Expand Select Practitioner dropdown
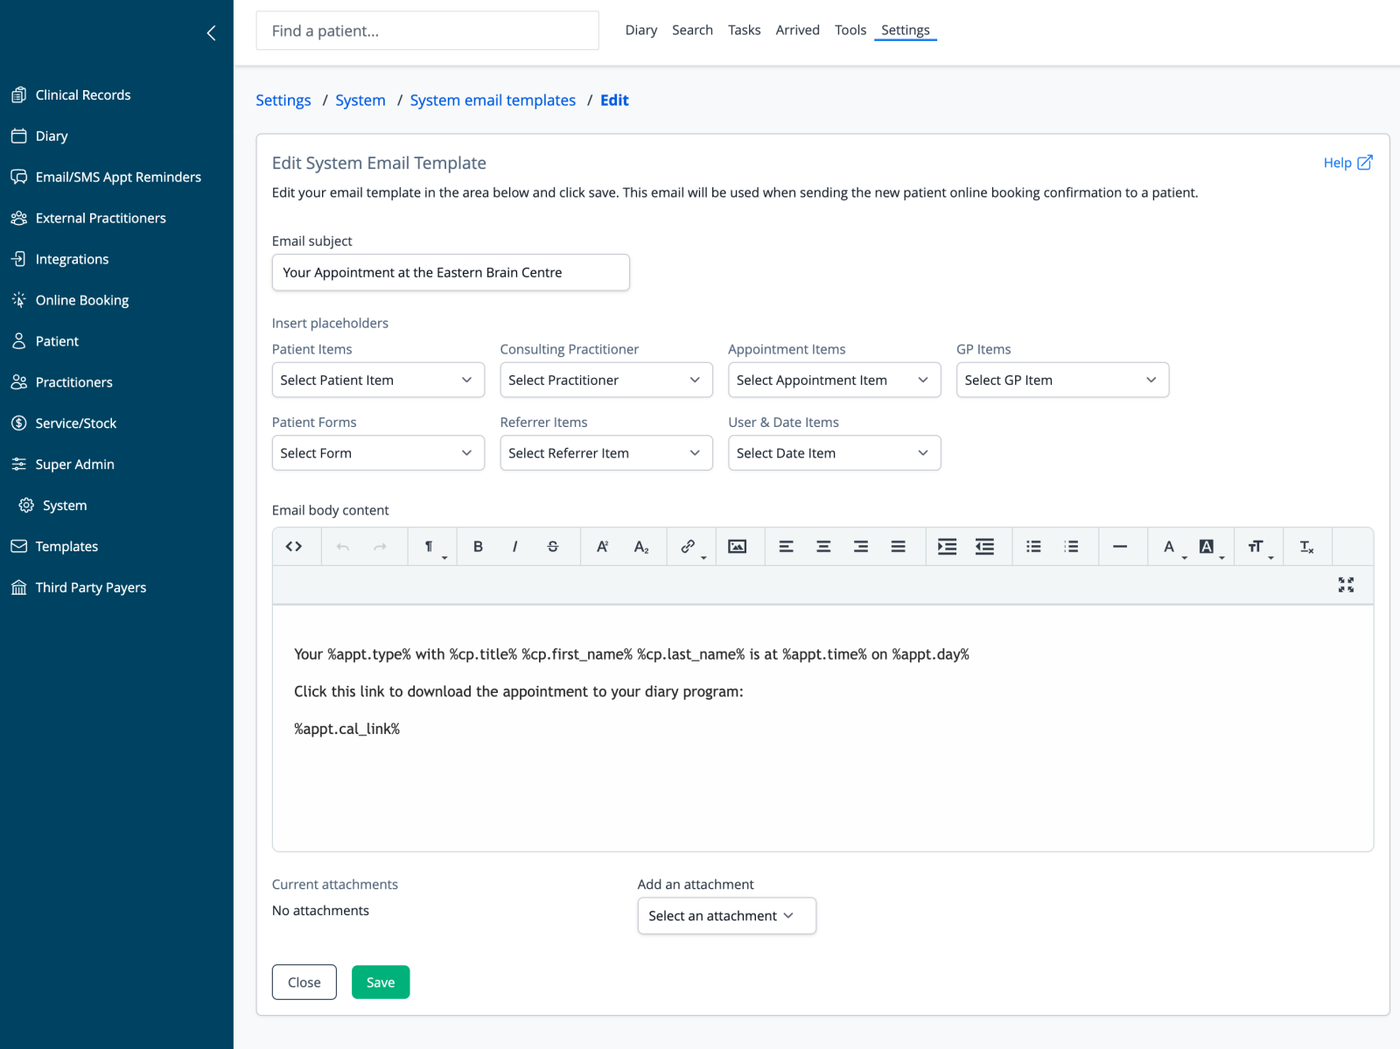The height and width of the screenshot is (1049, 1400). 606,380
